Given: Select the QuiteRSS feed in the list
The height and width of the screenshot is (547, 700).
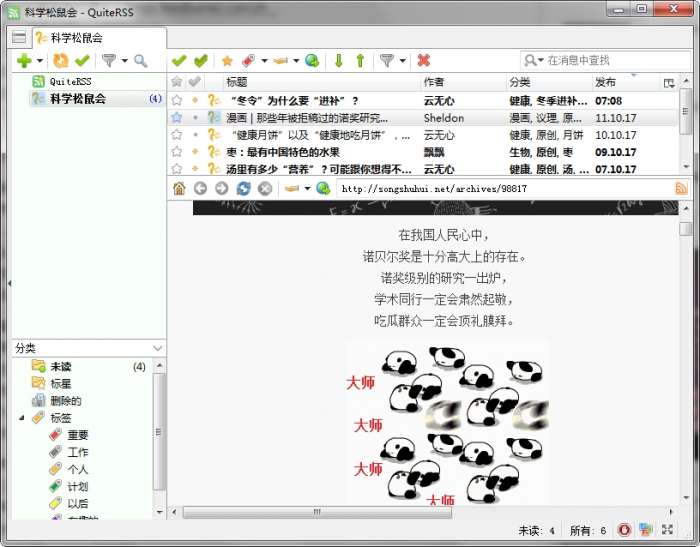Looking at the screenshot, I should click(x=71, y=81).
